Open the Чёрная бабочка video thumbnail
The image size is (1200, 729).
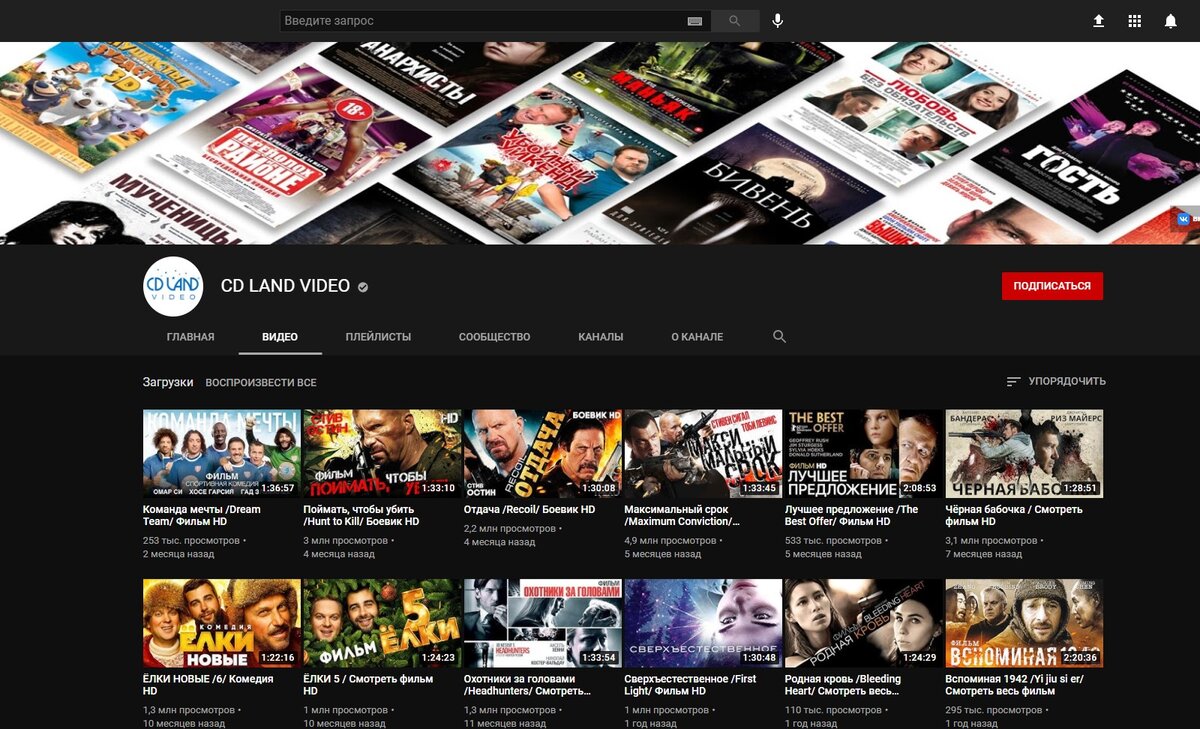1024,454
